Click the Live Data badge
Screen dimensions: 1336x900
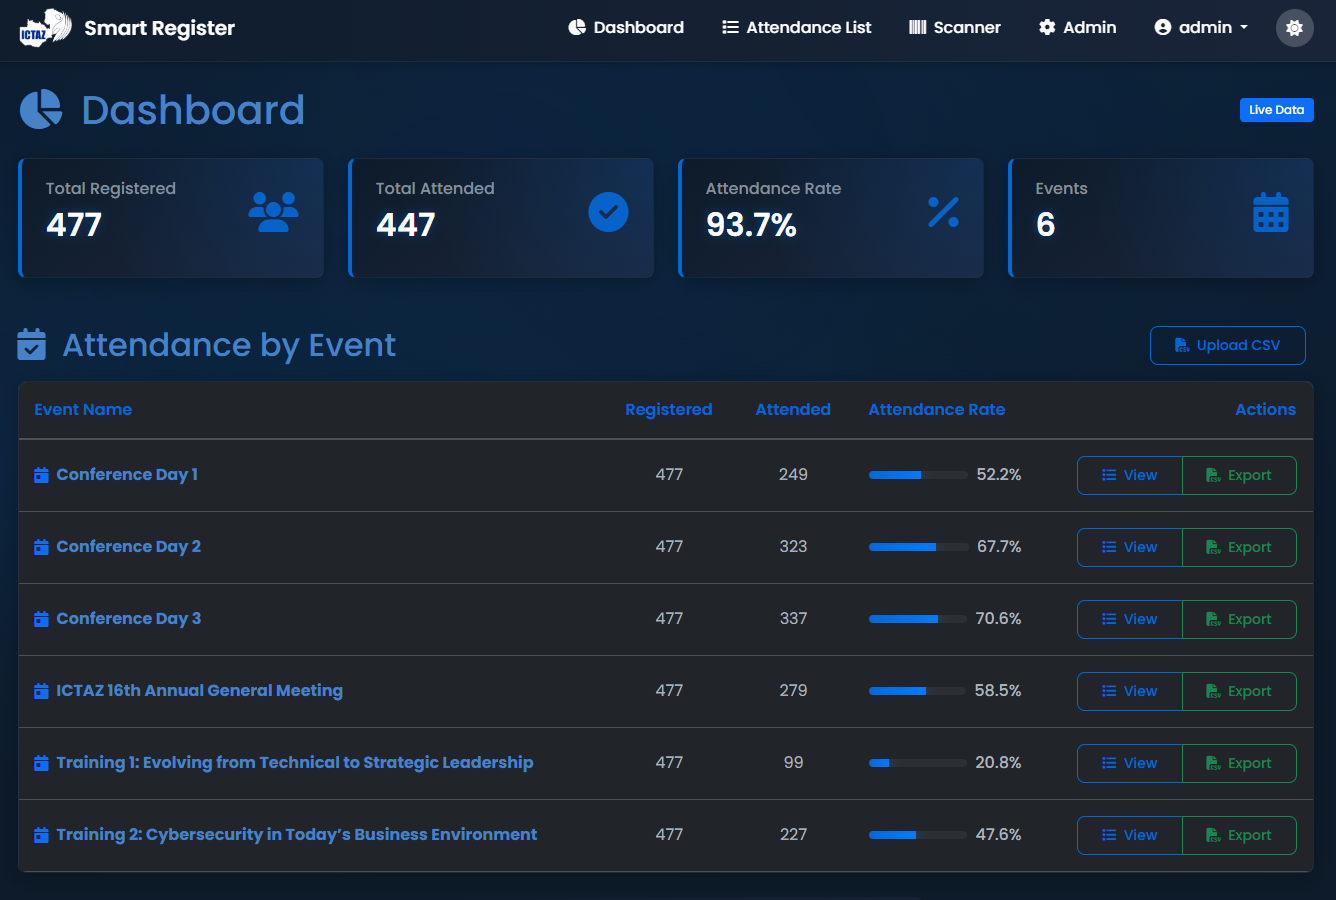coord(1276,110)
